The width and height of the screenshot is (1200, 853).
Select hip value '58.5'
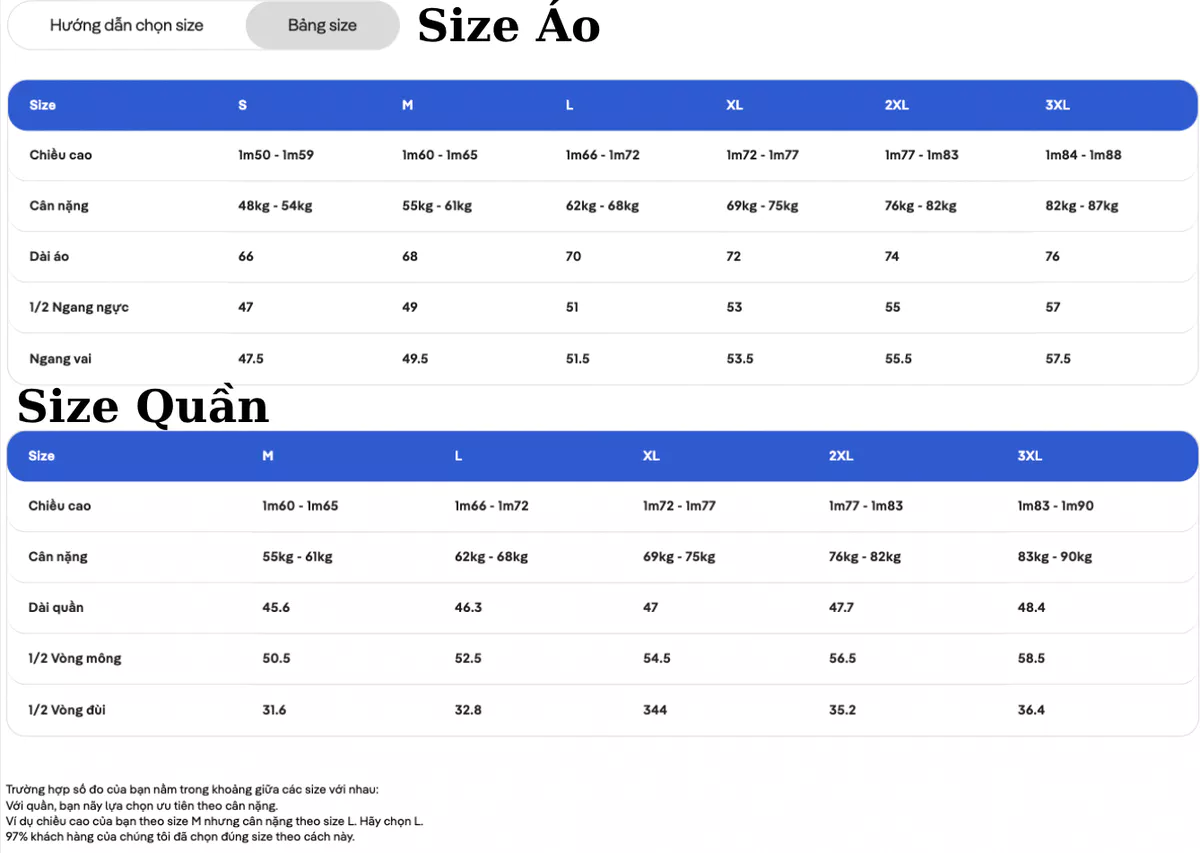click(x=1031, y=658)
